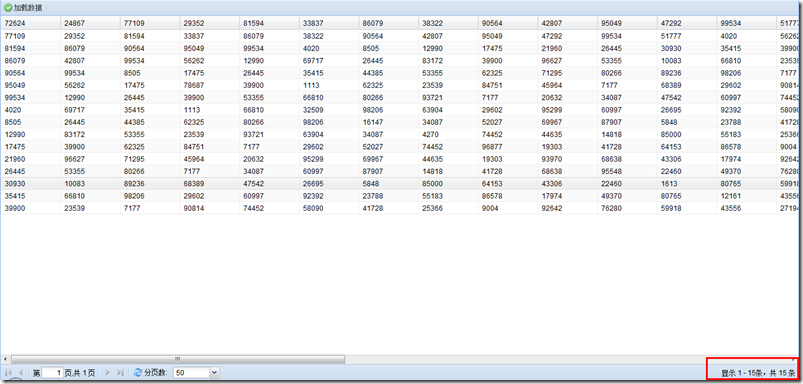Select first cell of row 21960
The height and width of the screenshot is (384, 803).
[x=31, y=159]
